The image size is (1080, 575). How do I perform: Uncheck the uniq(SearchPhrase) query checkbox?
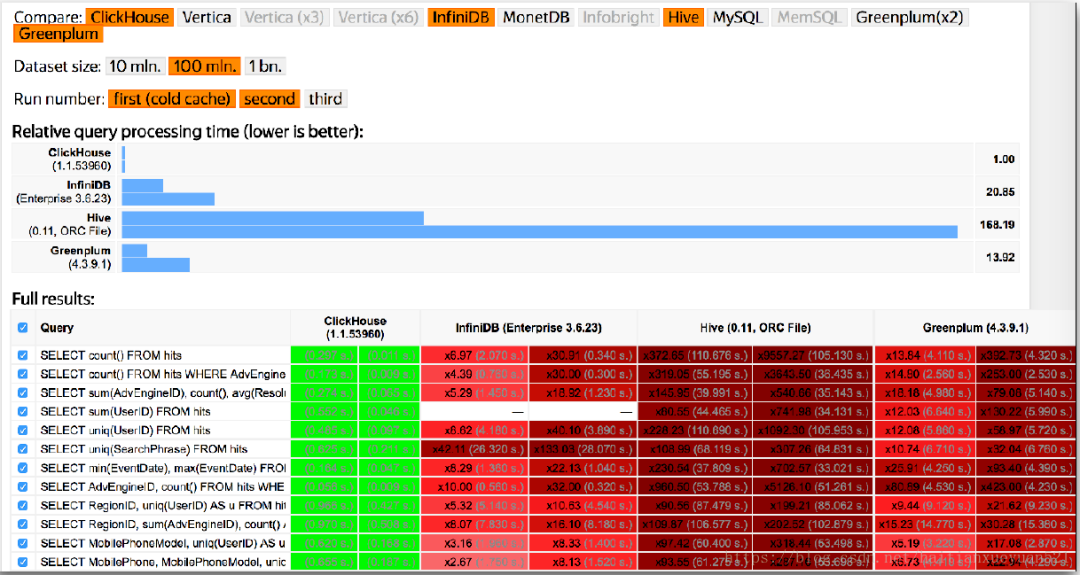(x=23, y=449)
